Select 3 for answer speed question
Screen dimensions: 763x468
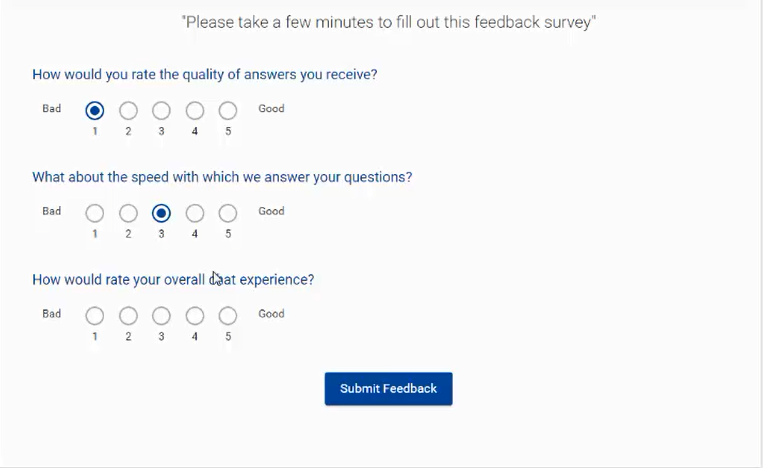coord(161,213)
